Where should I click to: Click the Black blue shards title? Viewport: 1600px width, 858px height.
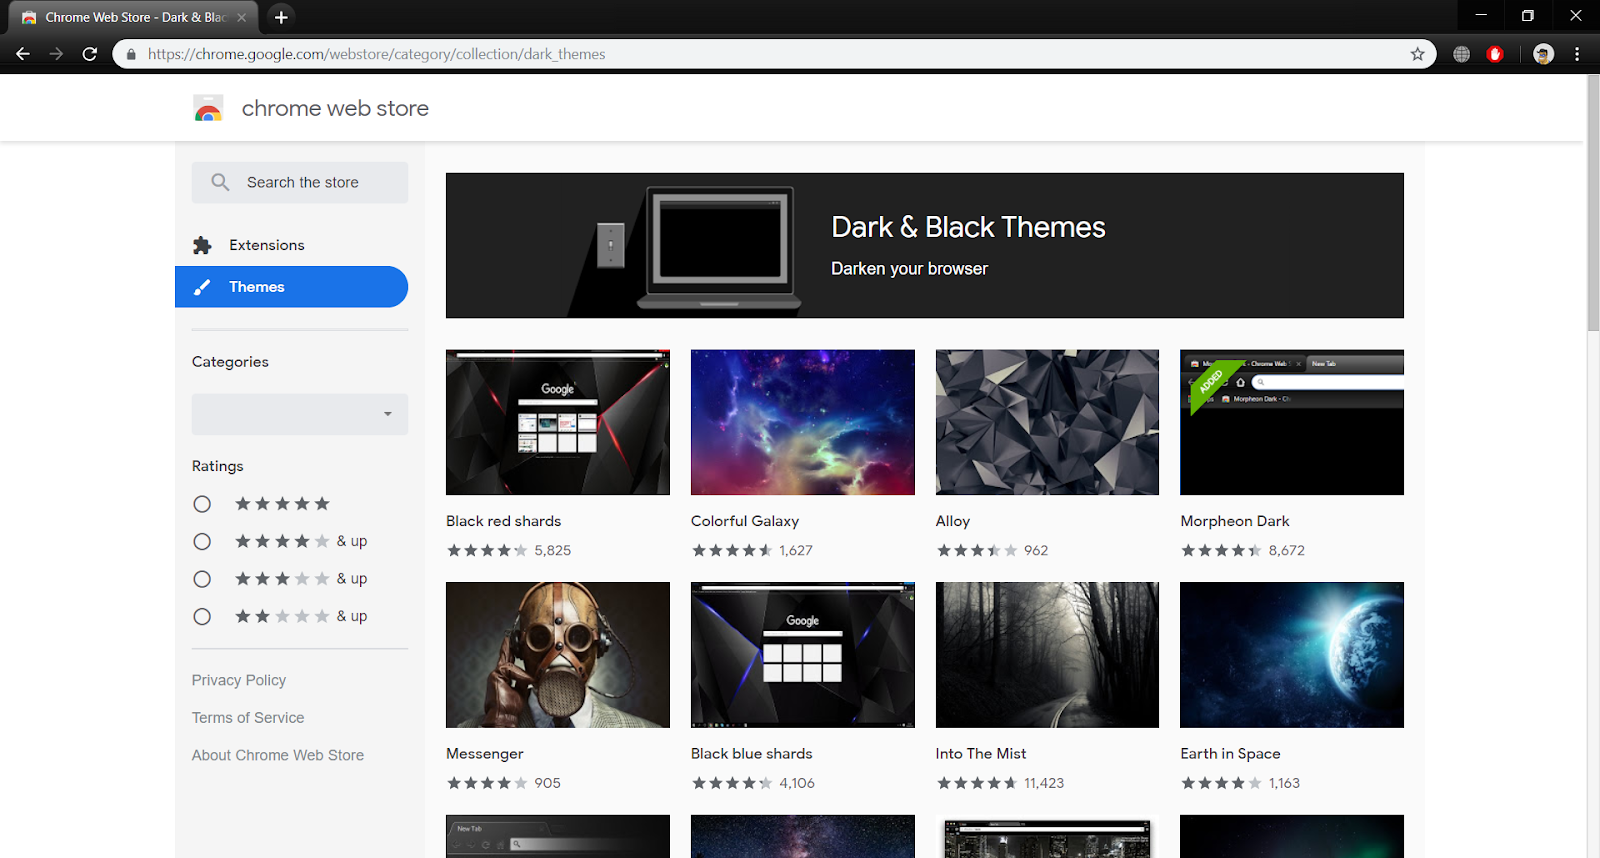point(752,754)
